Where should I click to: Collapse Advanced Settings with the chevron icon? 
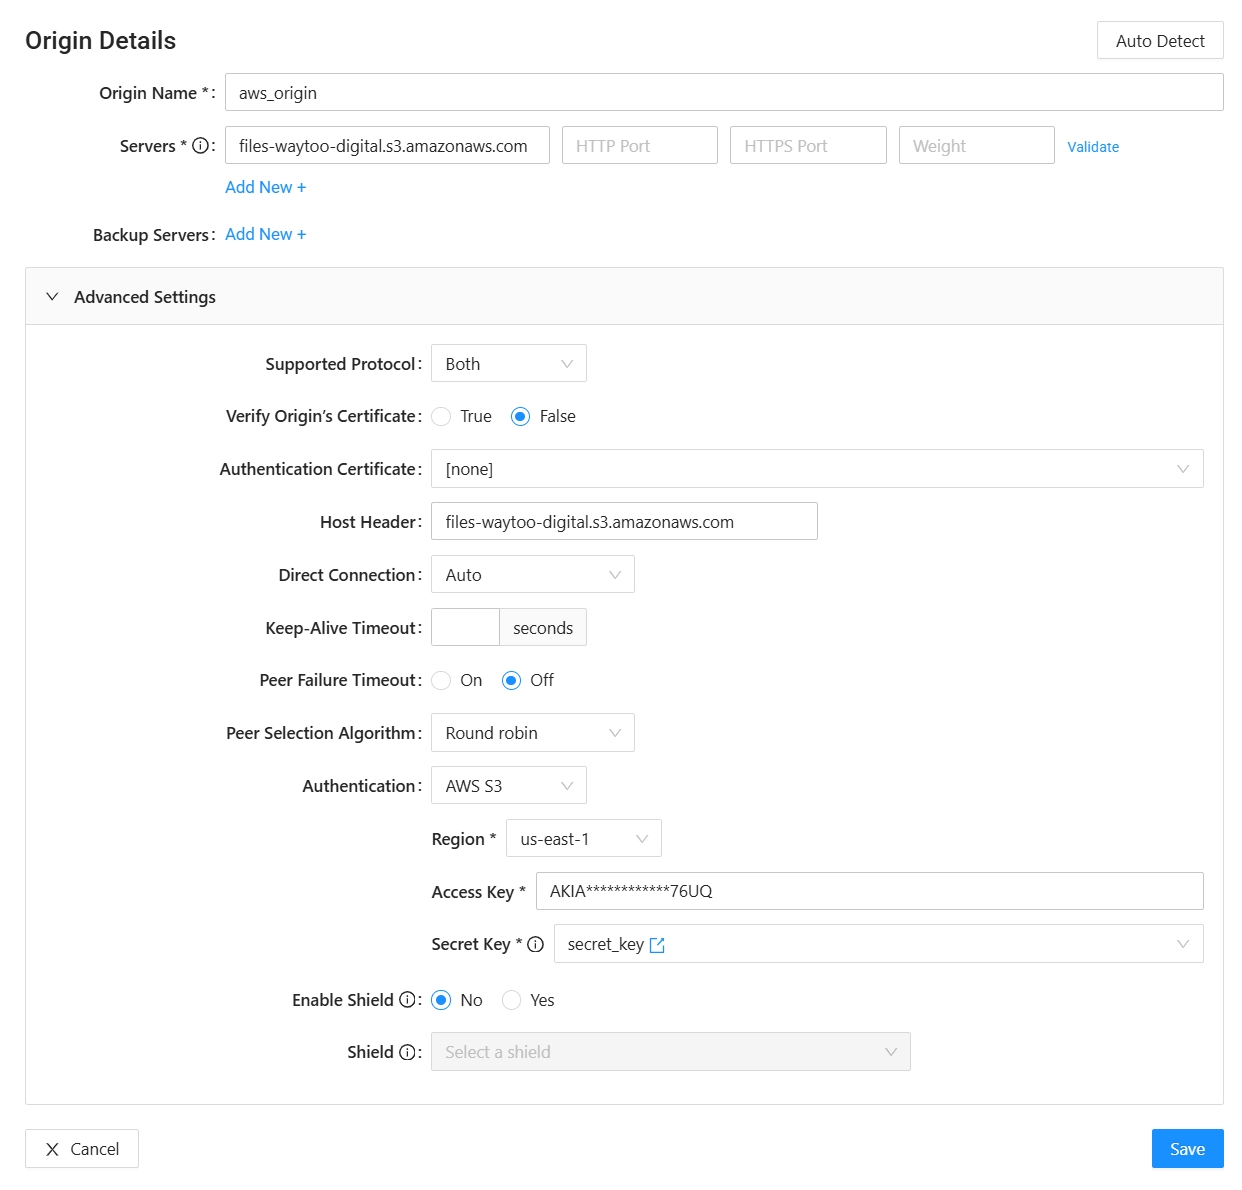click(x=52, y=297)
